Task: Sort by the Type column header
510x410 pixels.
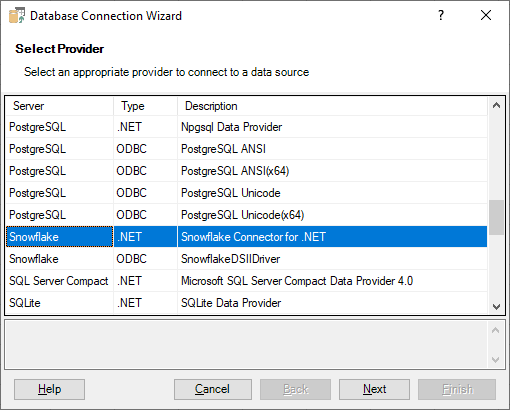Action: click(145, 106)
